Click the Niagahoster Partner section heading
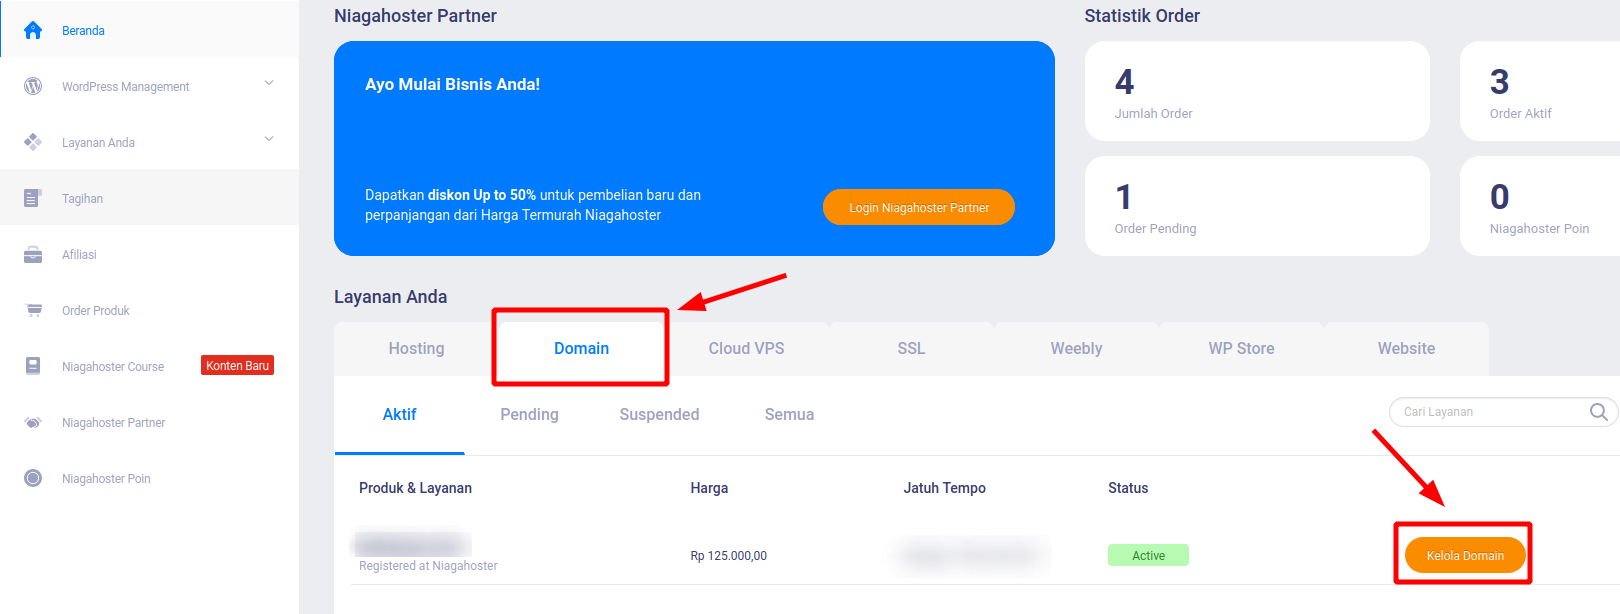Screen dimensions: 1620x614 coord(415,16)
